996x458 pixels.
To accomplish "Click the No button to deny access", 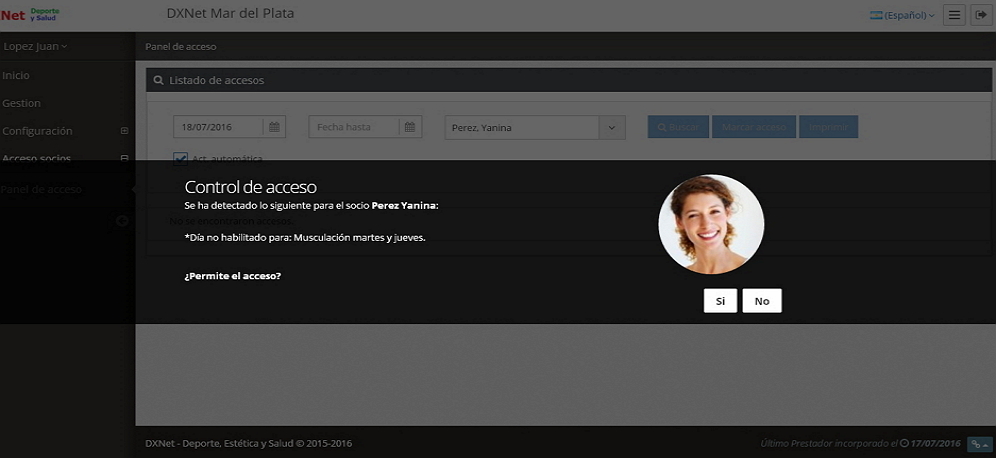I will [762, 301].
